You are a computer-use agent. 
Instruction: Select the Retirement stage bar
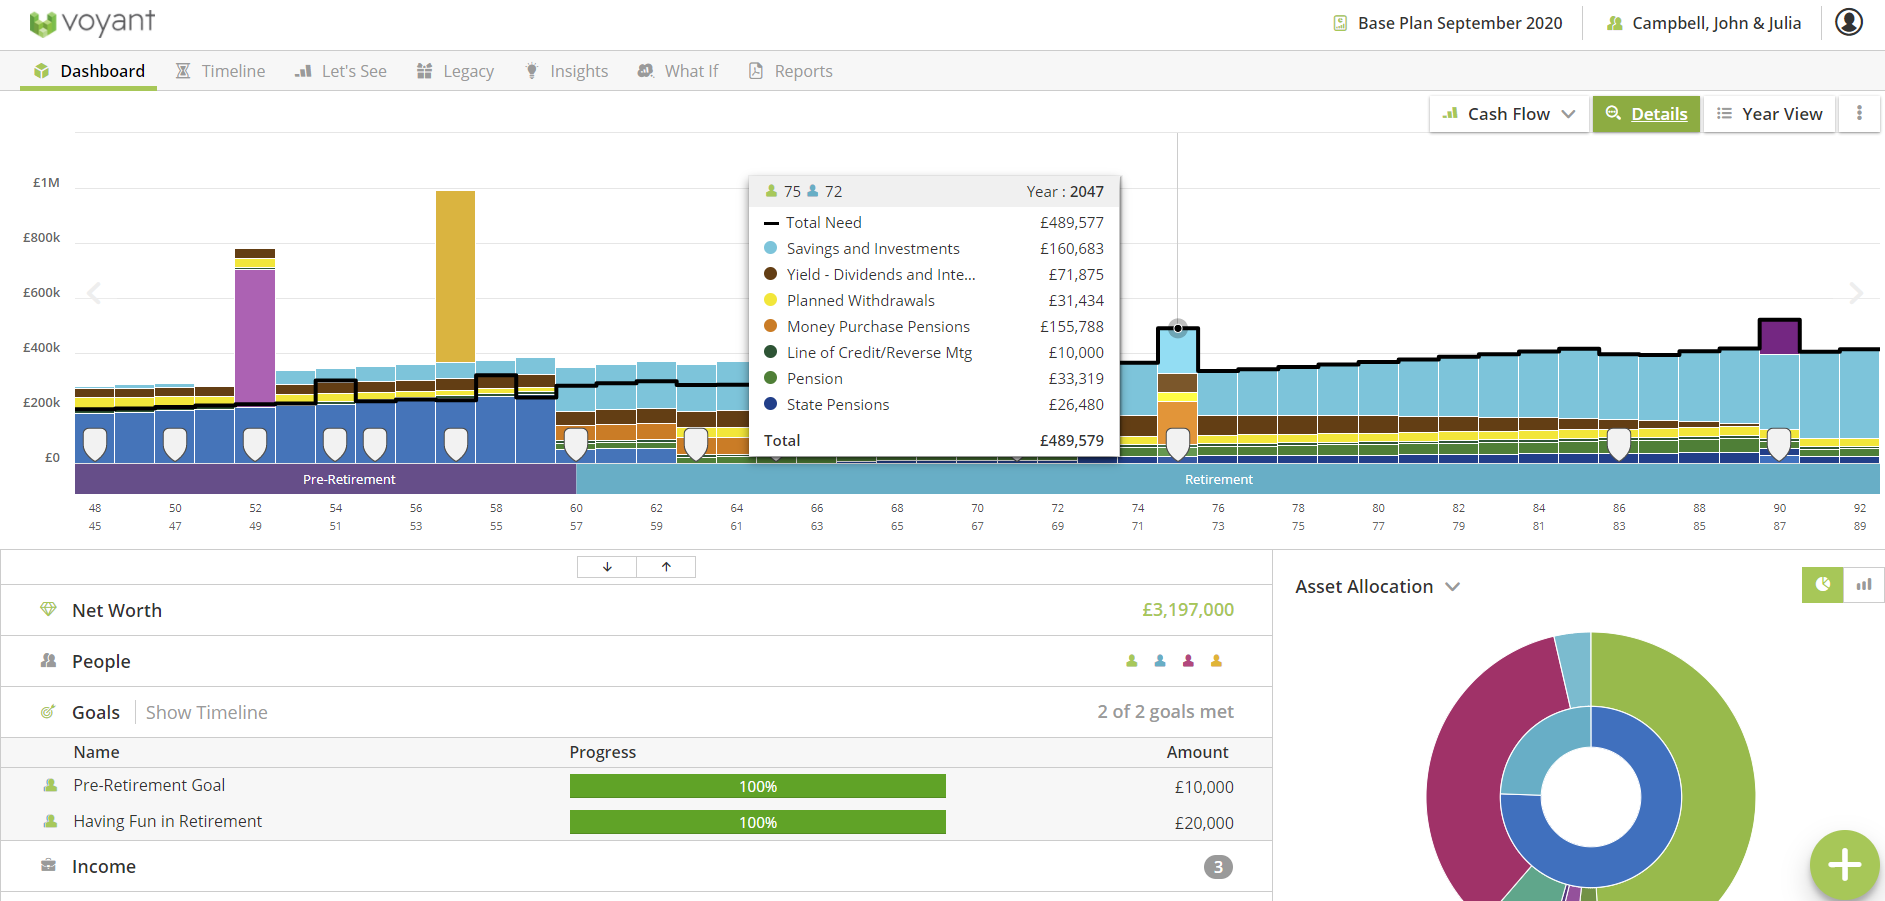[x=1228, y=479]
